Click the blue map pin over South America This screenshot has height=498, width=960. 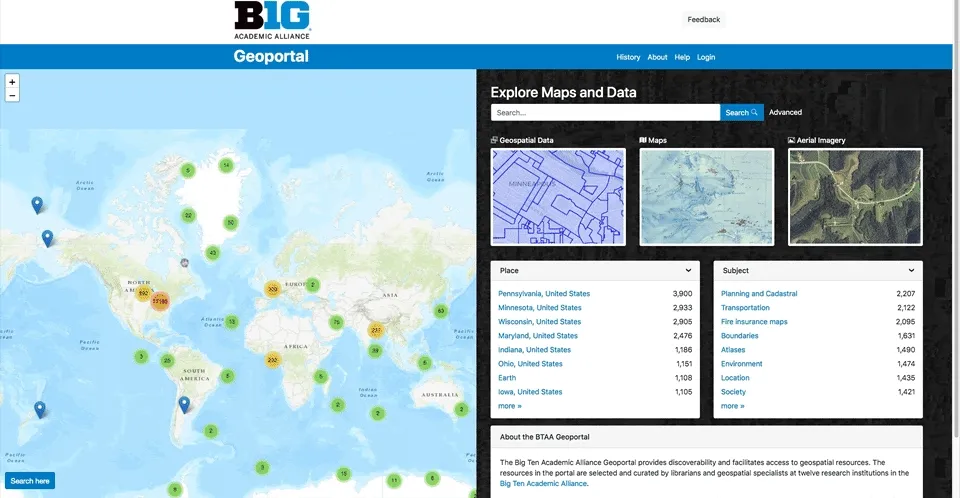184,403
